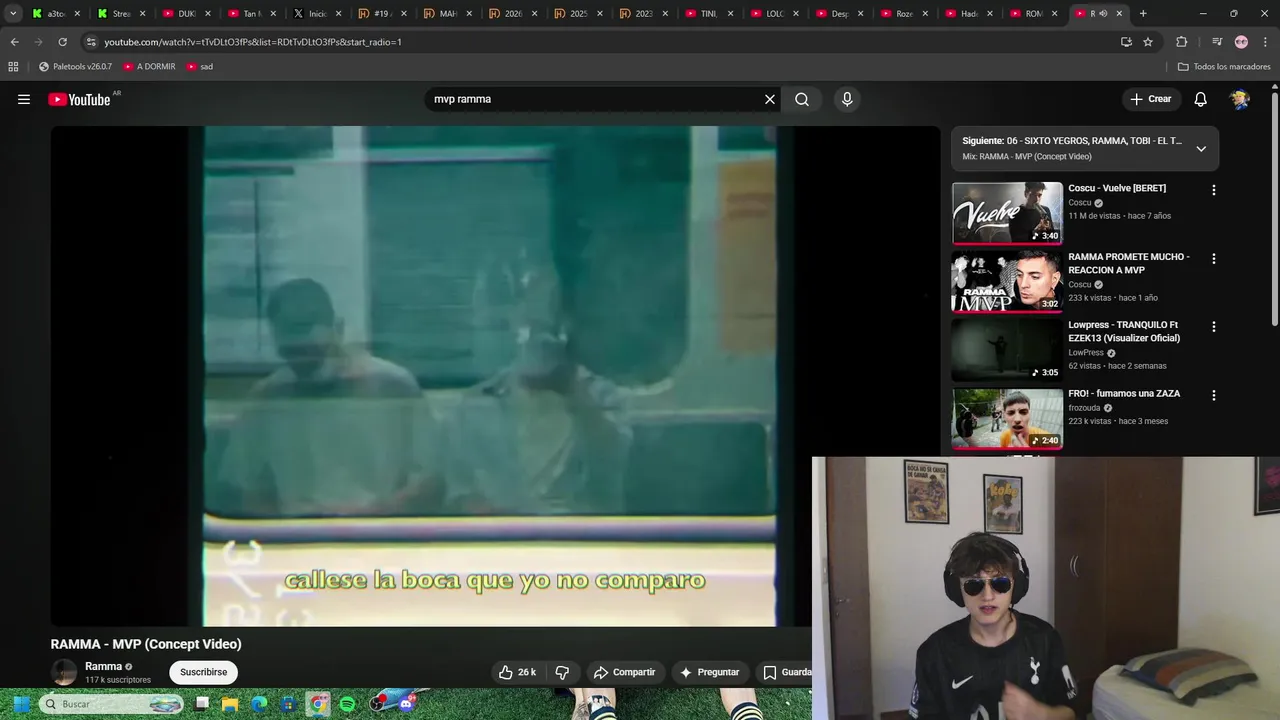Screen dimensions: 1280x720
Task: Open the sad bookmark
Action: 199,66
